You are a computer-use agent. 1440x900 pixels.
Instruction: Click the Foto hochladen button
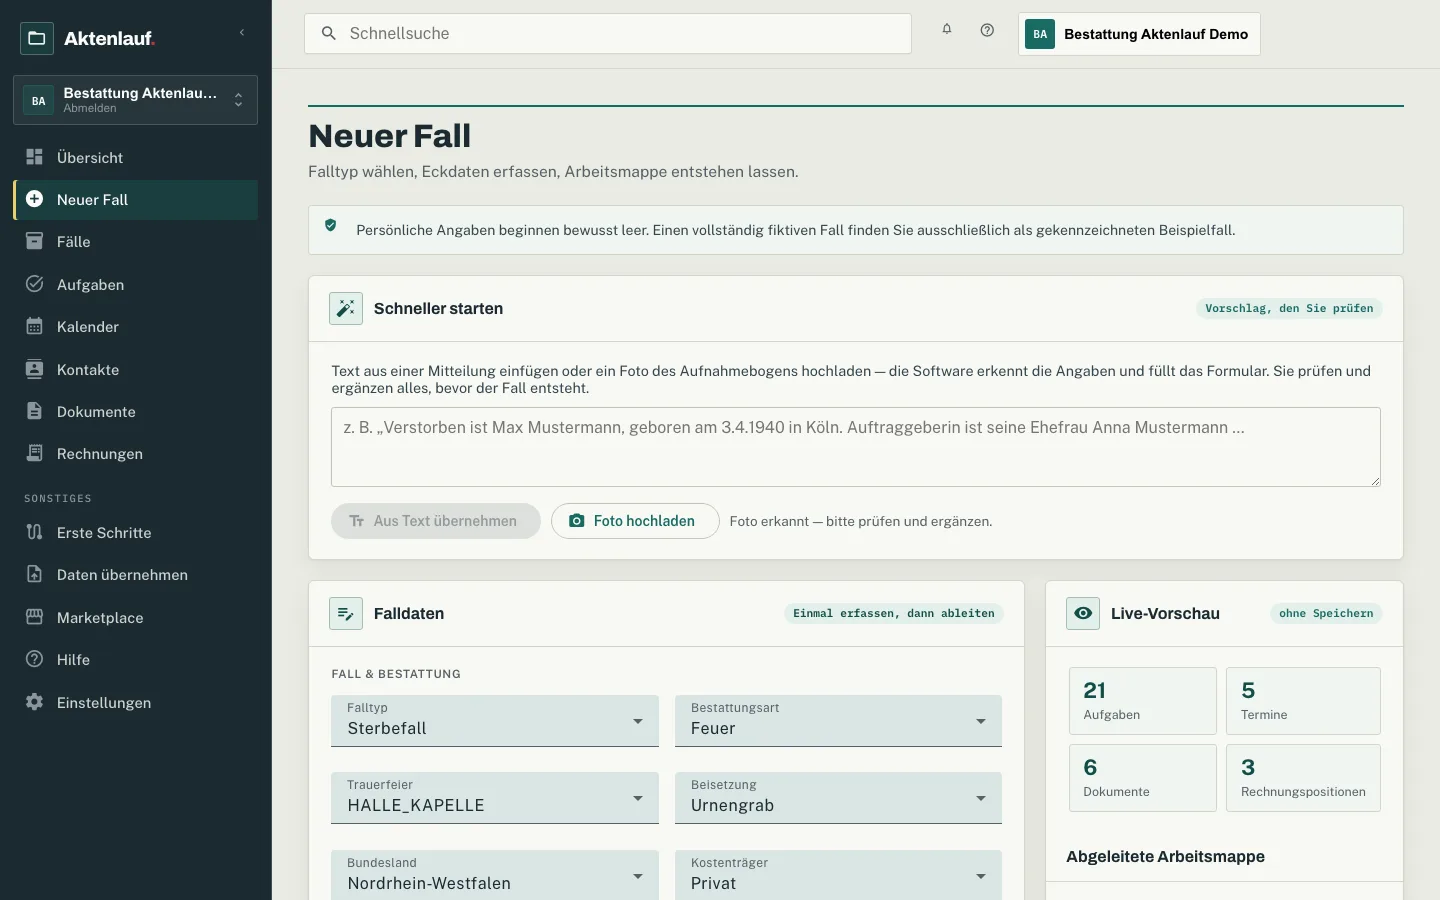click(x=635, y=521)
